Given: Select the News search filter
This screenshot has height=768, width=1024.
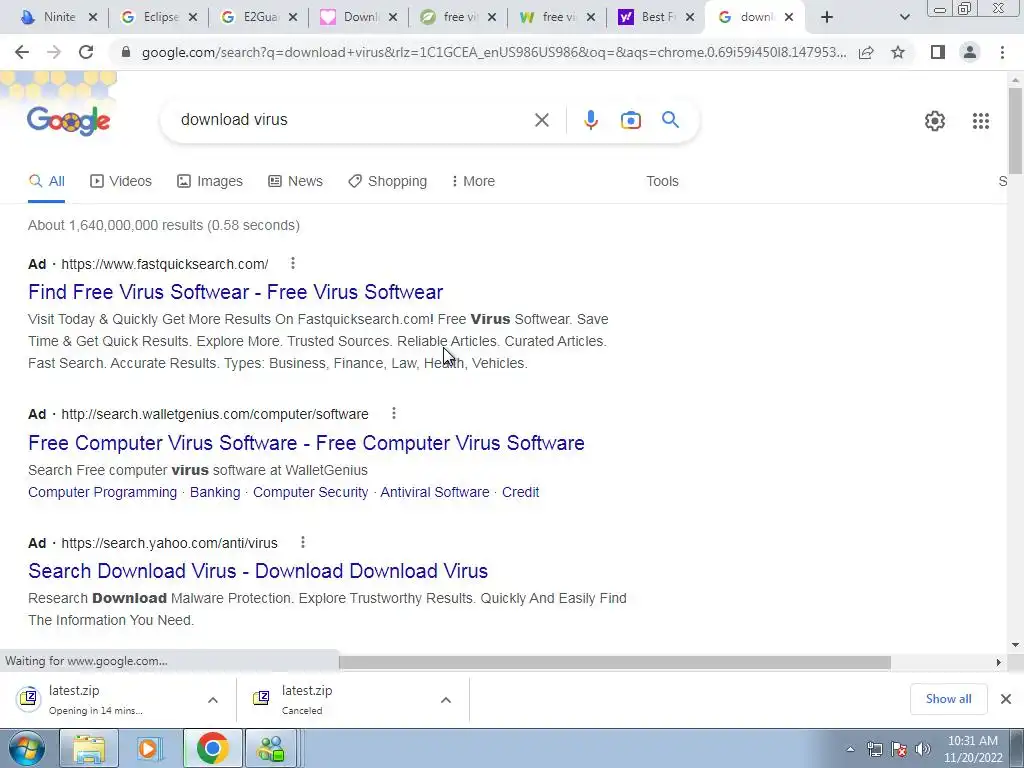Looking at the screenshot, I should point(295,182).
